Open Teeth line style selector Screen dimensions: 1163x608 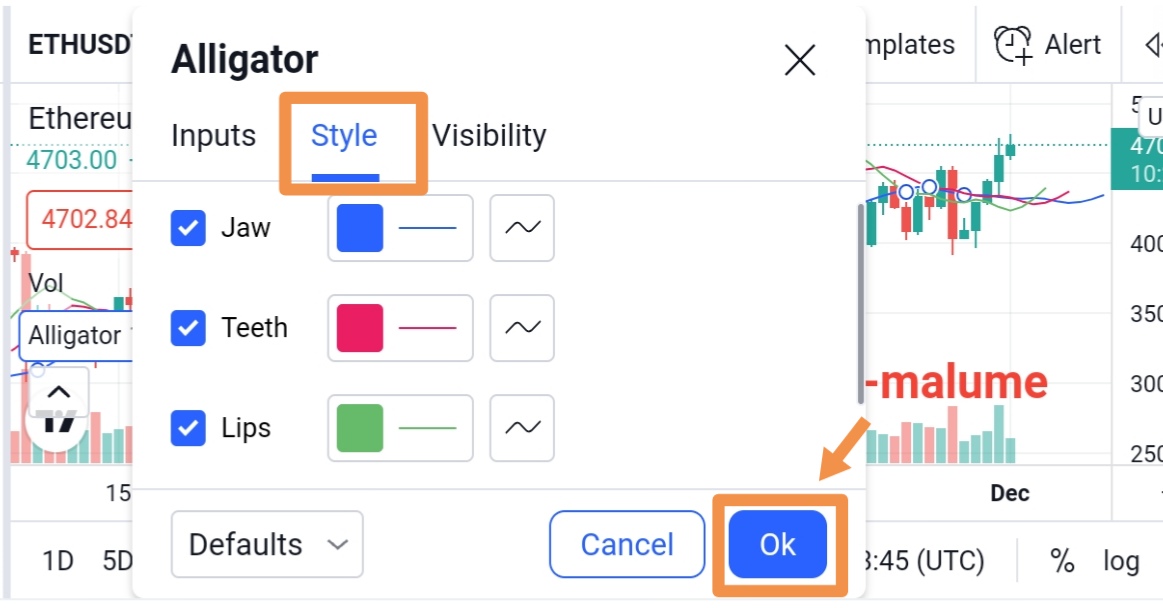click(427, 328)
